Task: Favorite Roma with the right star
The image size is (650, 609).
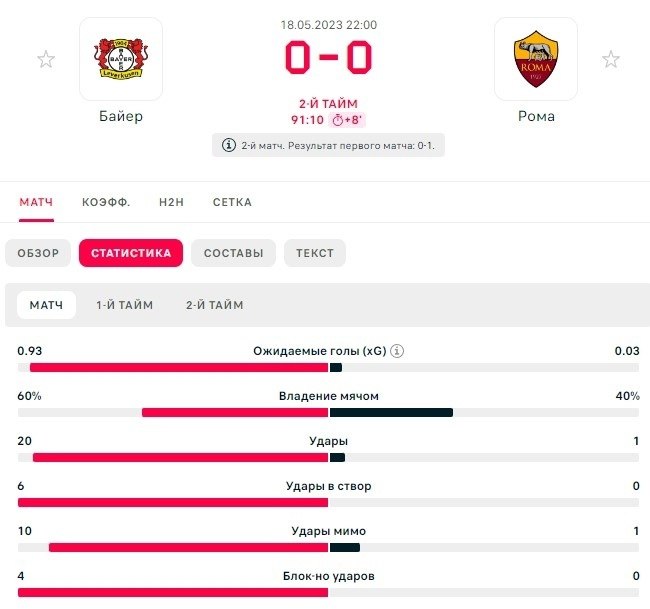Action: point(611,60)
